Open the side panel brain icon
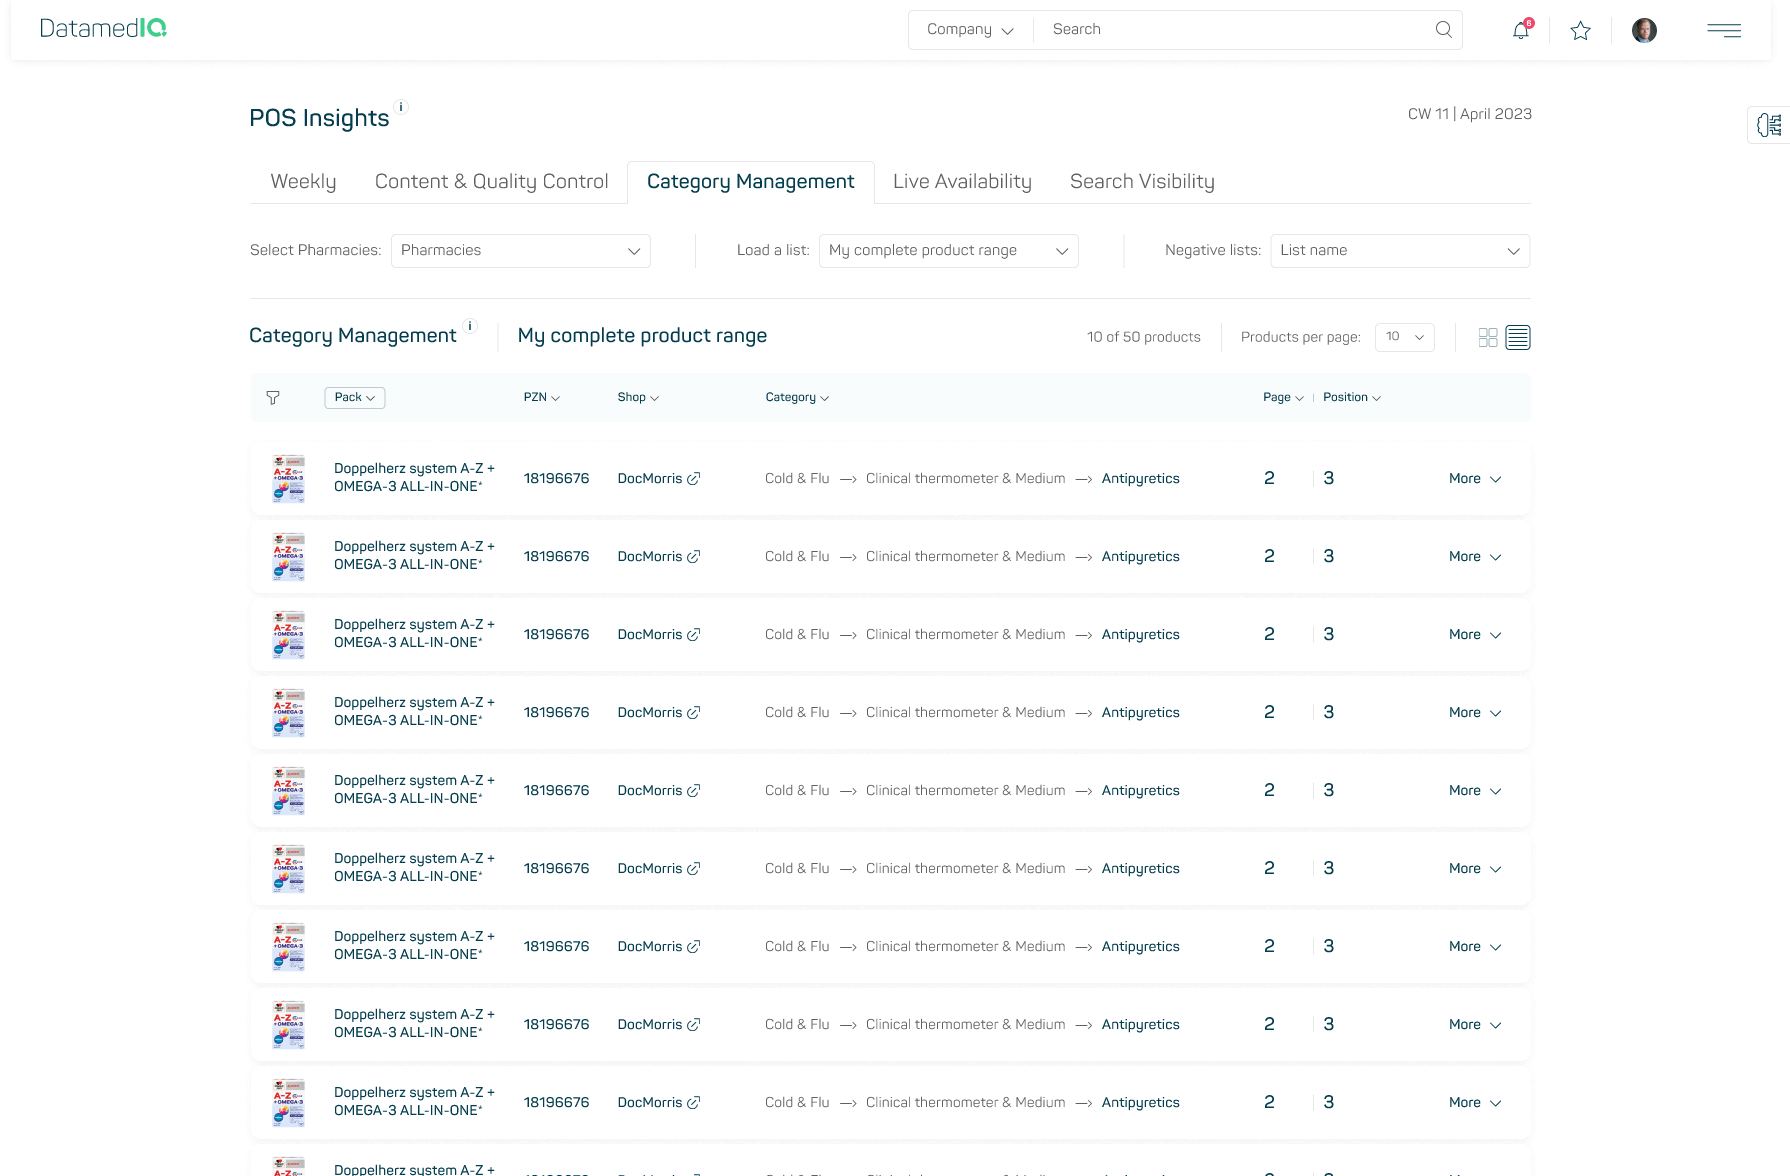This screenshot has width=1790, height=1176. 1770,125
